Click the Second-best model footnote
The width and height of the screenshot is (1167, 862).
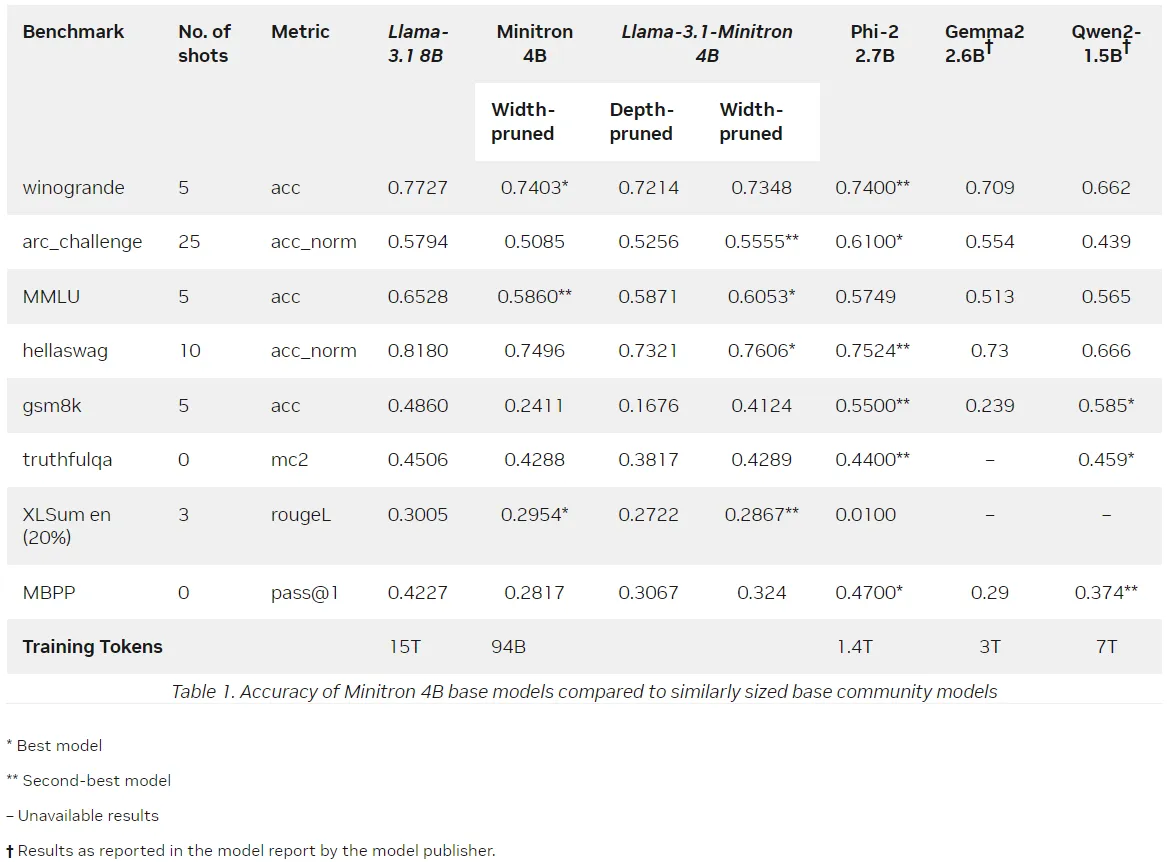[x=89, y=780]
